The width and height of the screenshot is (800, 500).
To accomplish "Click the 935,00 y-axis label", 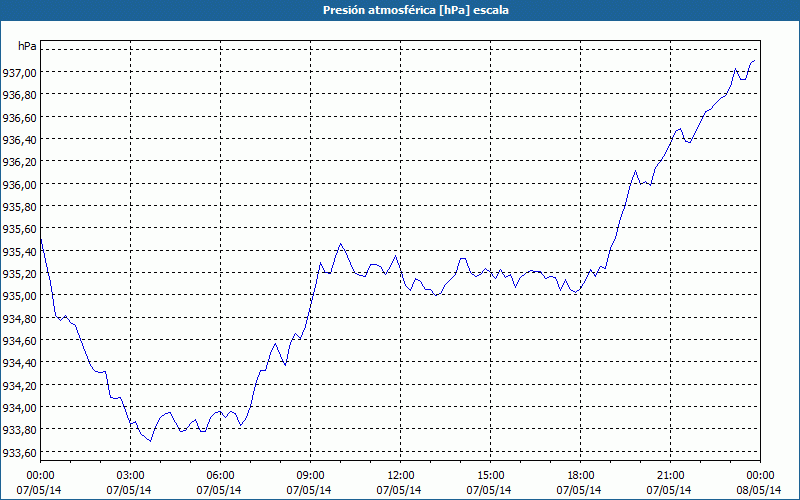I will (x=19, y=296).
